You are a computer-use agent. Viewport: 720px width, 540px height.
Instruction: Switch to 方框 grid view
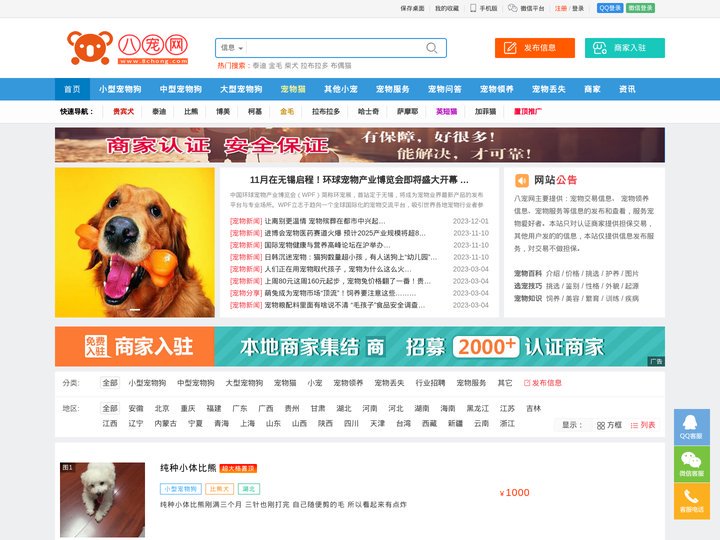pos(609,425)
